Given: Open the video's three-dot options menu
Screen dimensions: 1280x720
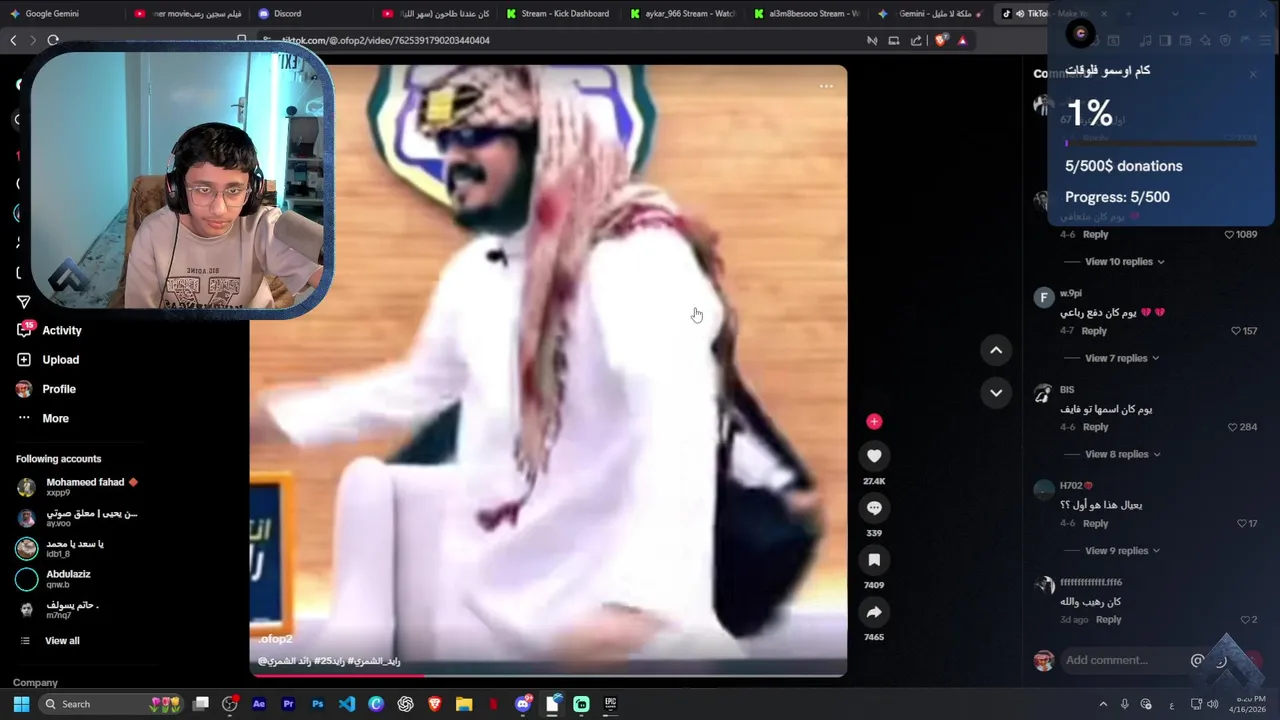Looking at the screenshot, I should [x=826, y=86].
